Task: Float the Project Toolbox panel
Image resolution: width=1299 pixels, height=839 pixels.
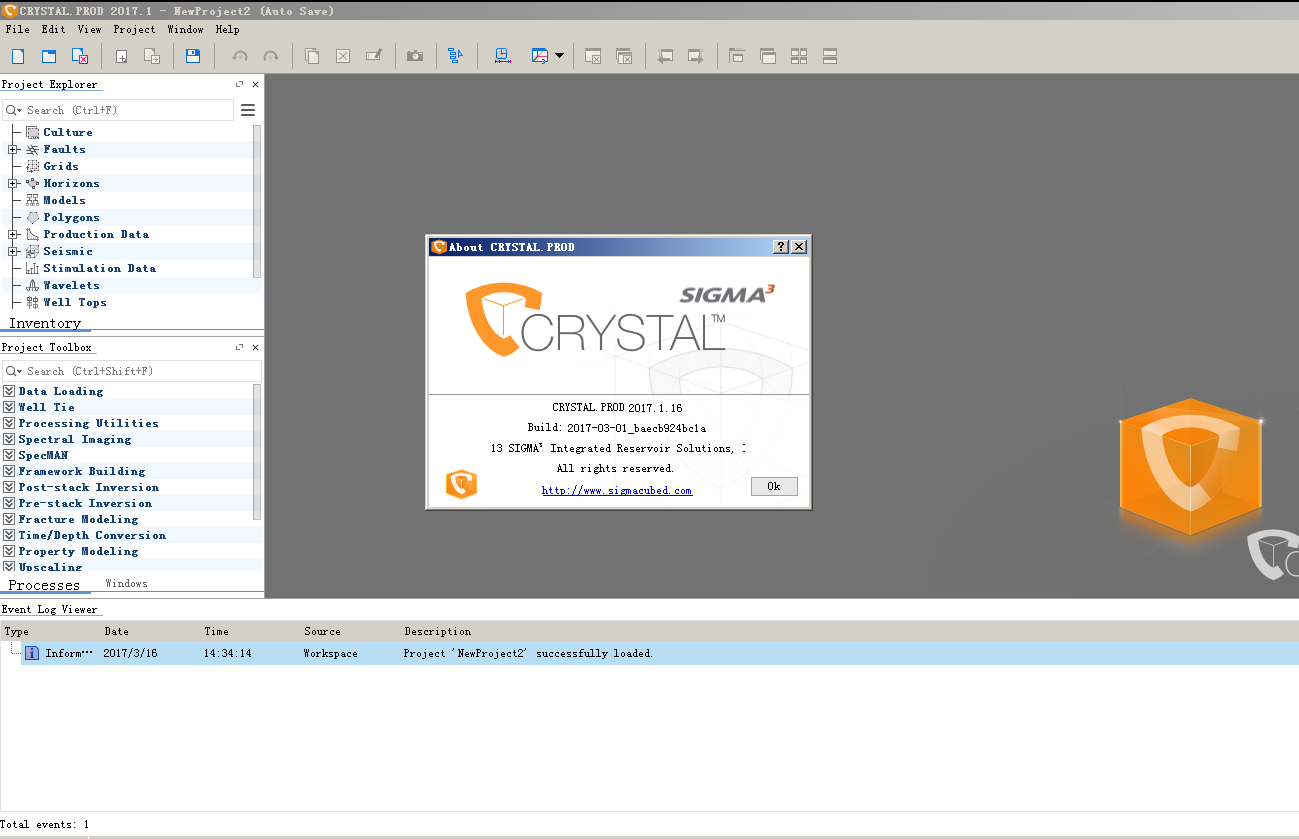Action: pos(240,348)
